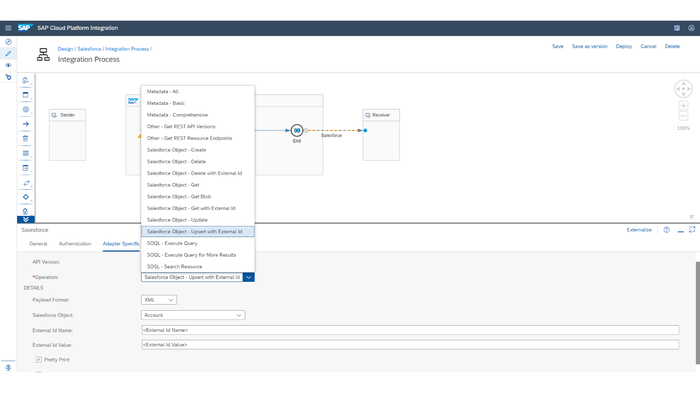
Task: Choose Other - Get REST API Versions
Action: point(198,126)
